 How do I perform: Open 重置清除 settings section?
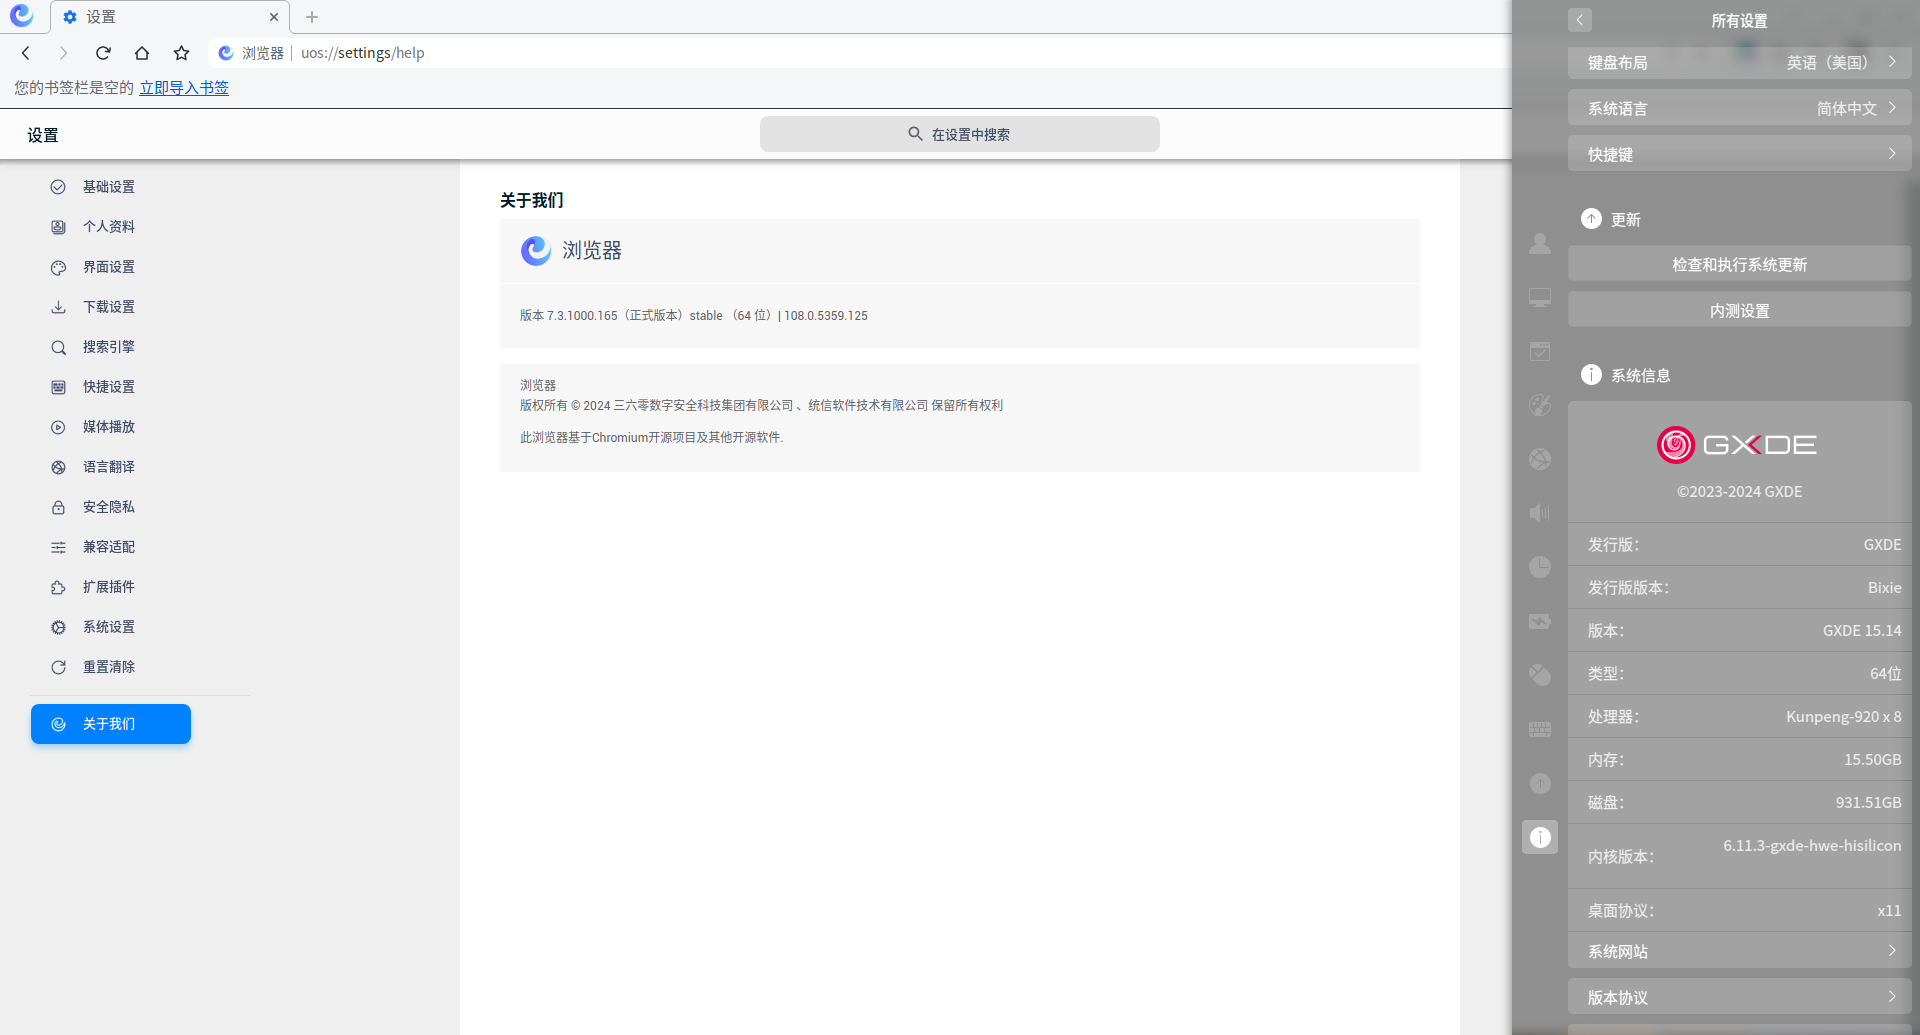(x=109, y=667)
